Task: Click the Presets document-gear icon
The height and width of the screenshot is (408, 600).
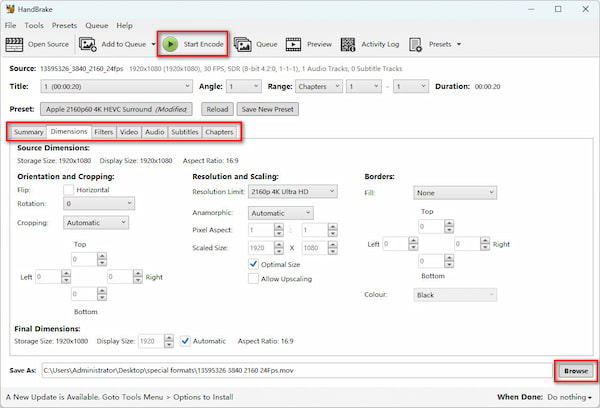Action: coord(415,44)
